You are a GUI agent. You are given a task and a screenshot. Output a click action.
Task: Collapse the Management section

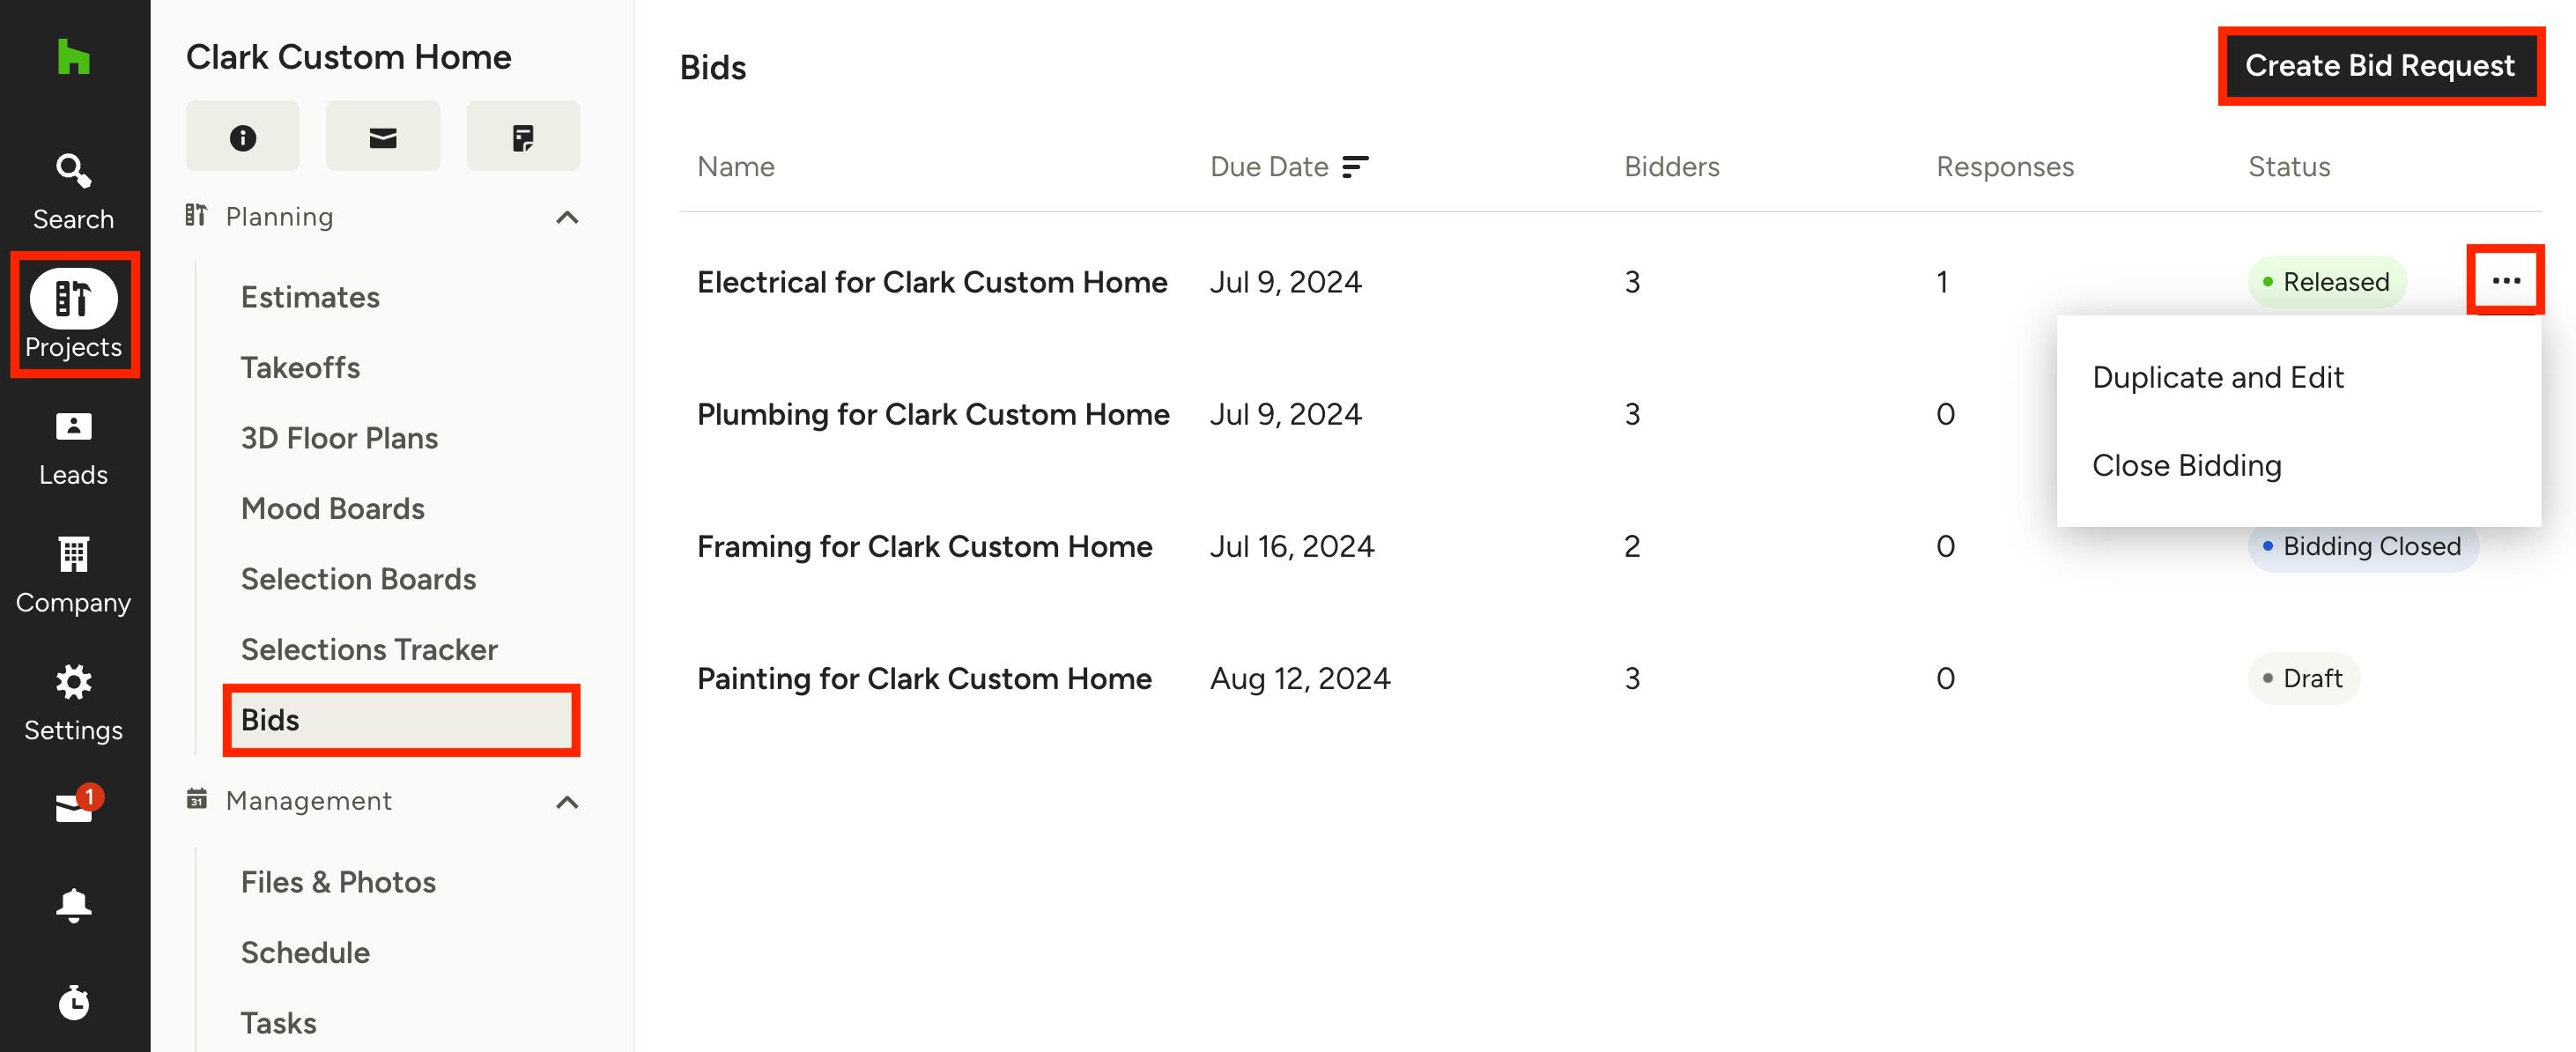(x=567, y=802)
